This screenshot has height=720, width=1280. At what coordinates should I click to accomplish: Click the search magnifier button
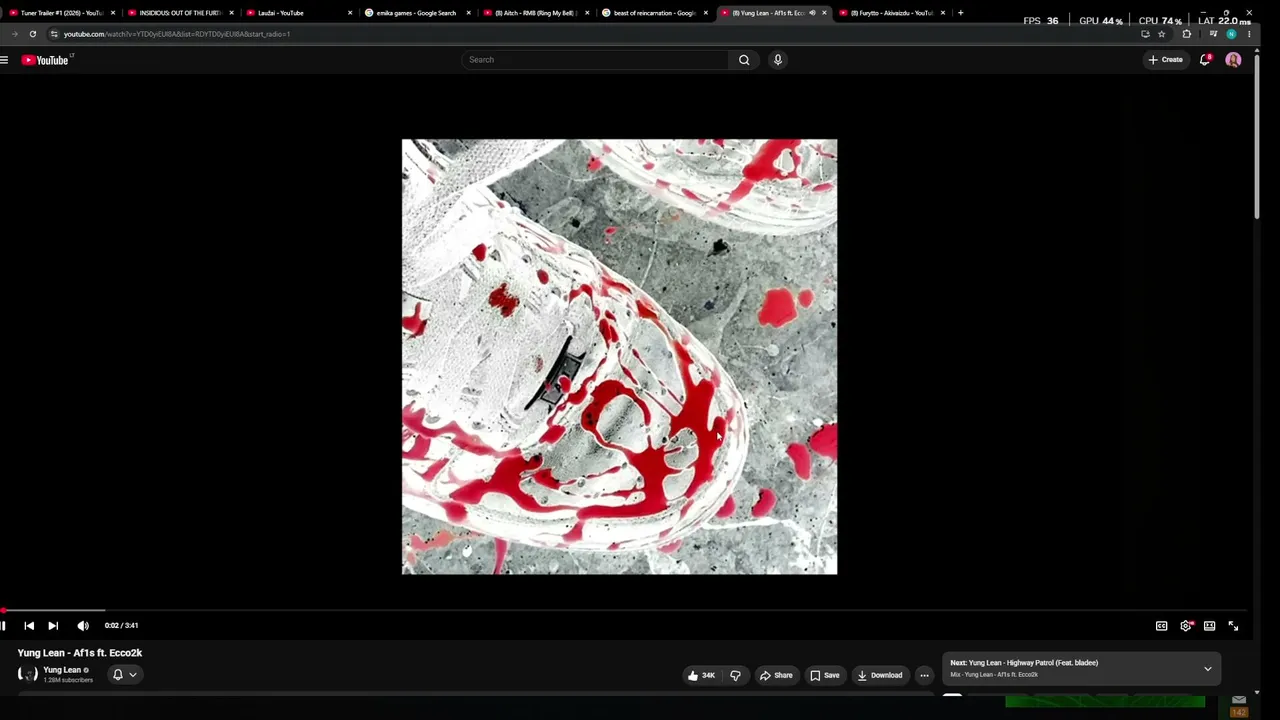tap(744, 60)
